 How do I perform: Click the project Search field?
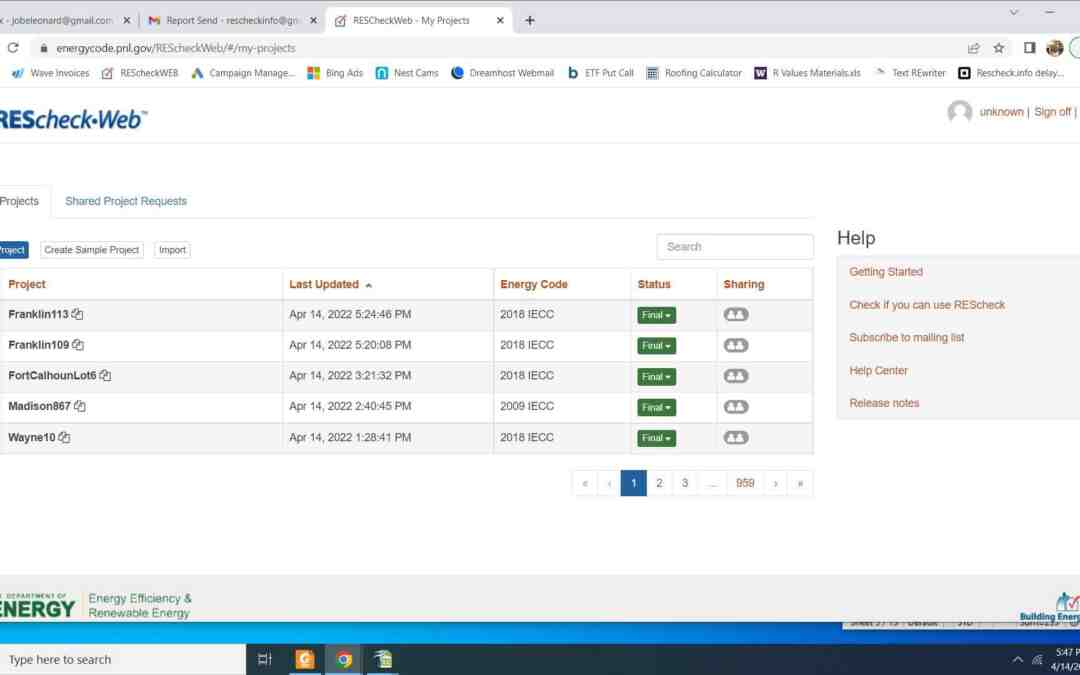tap(735, 247)
